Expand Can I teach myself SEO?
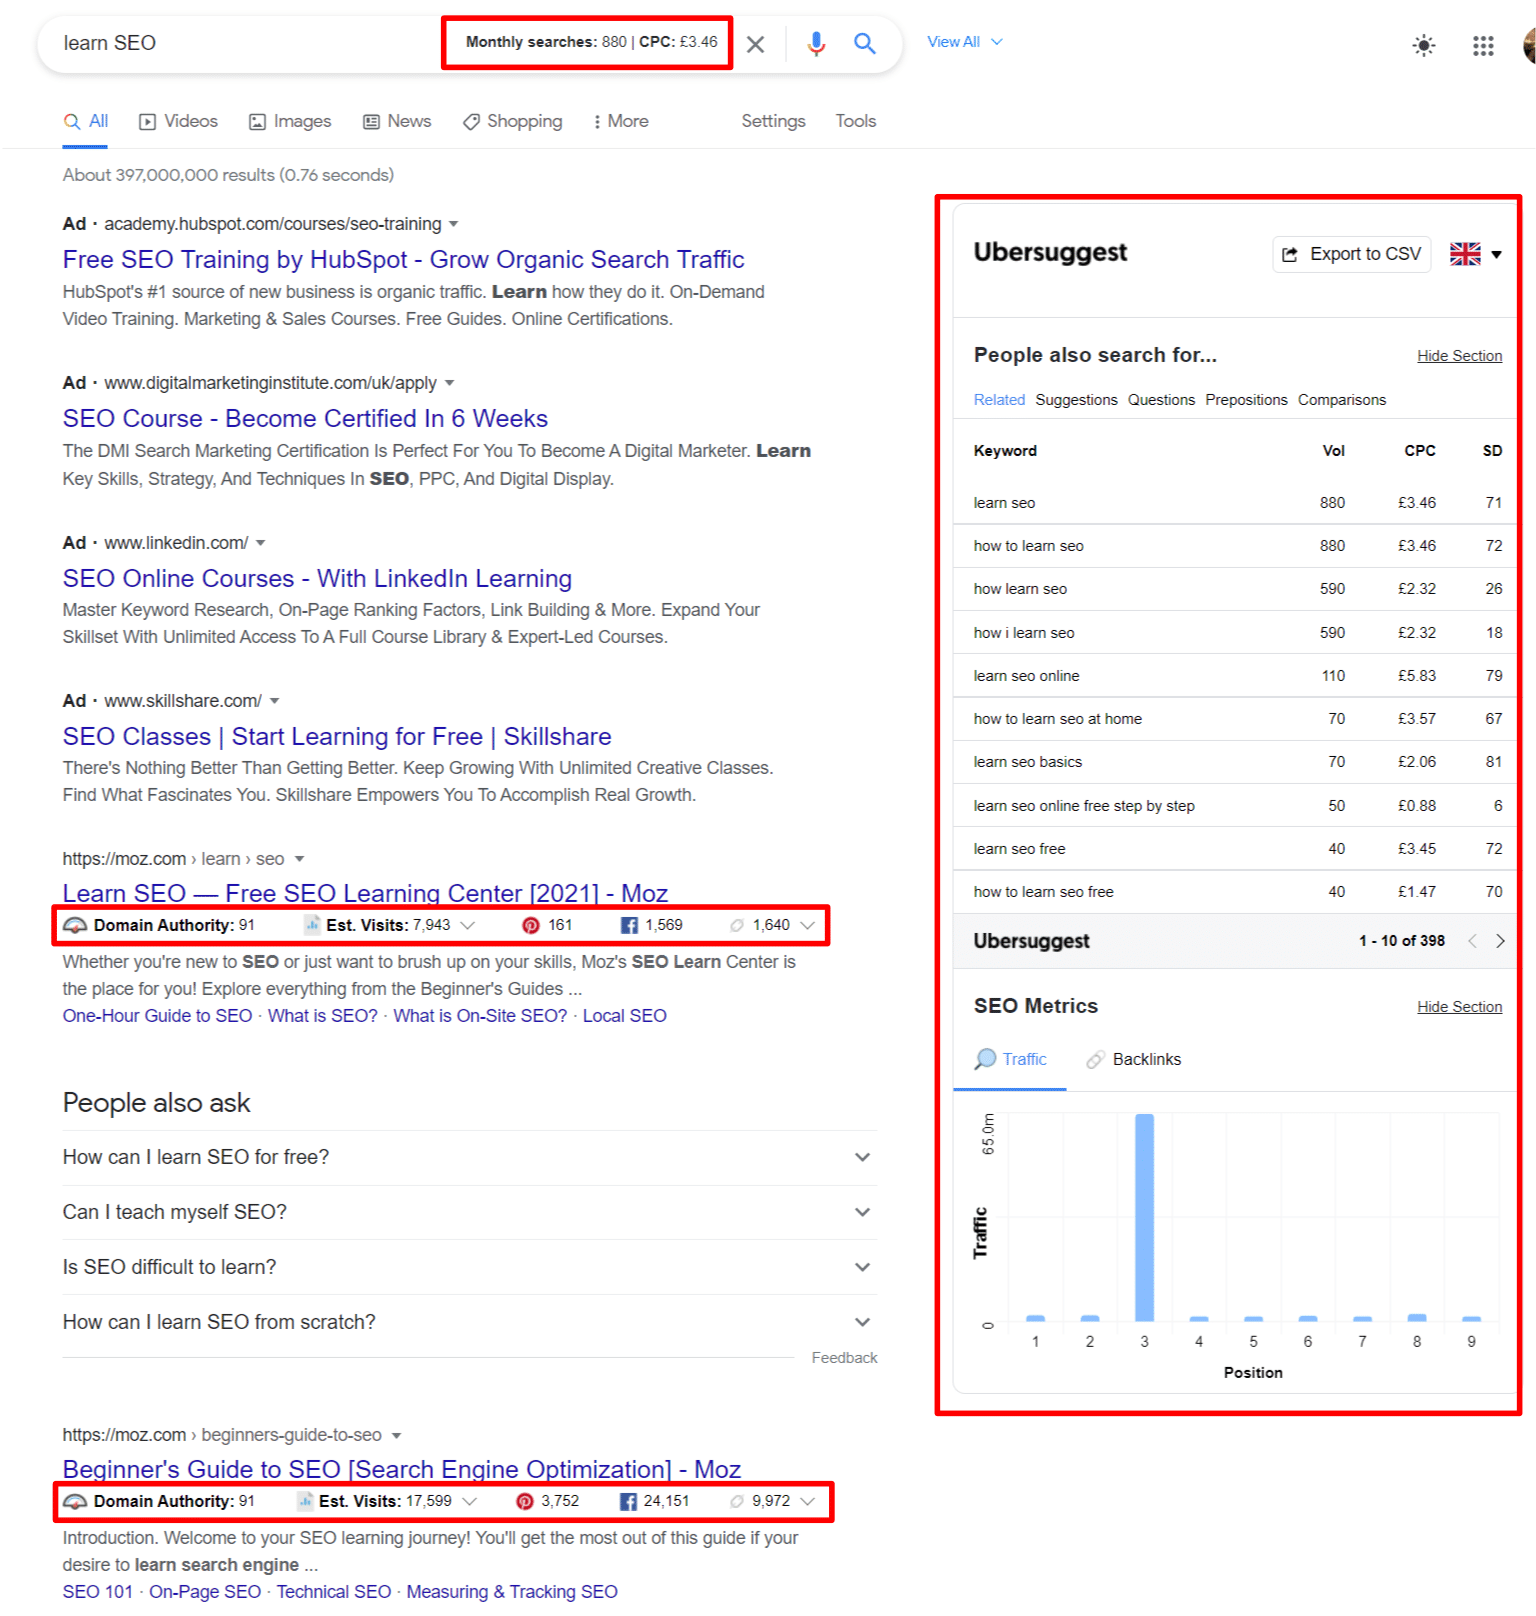 coord(470,1213)
